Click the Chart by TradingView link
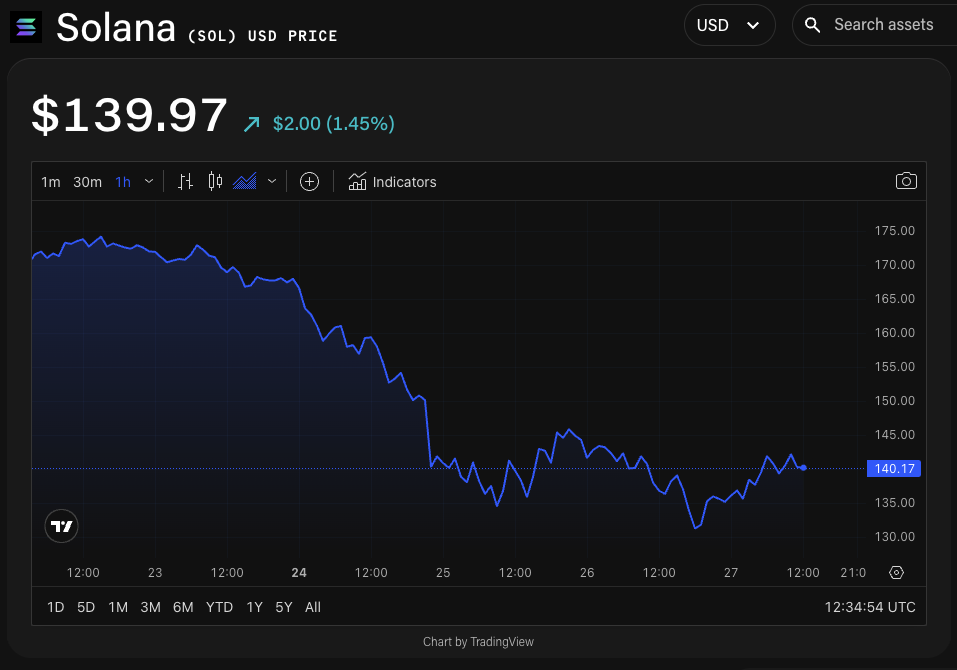 point(478,641)
